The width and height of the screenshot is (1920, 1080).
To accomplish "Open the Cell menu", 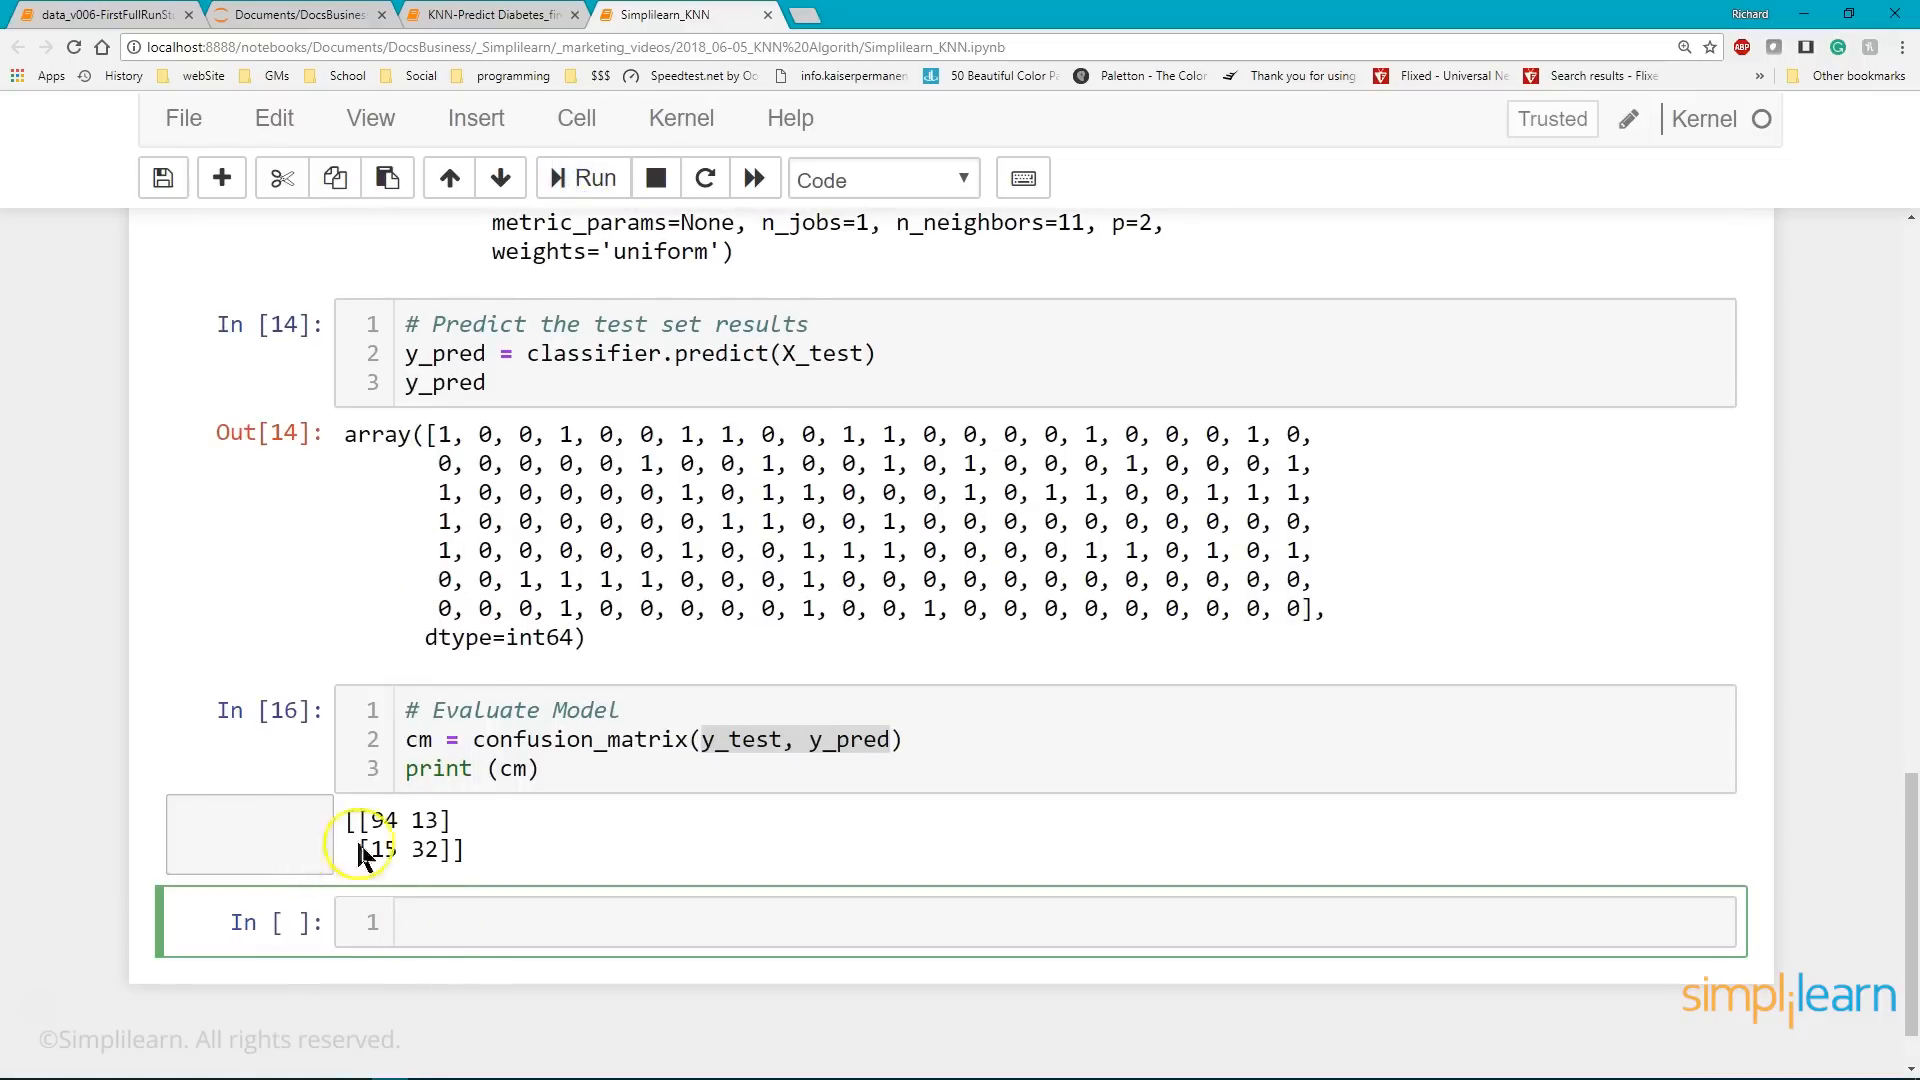I will [x=575, y=117].
